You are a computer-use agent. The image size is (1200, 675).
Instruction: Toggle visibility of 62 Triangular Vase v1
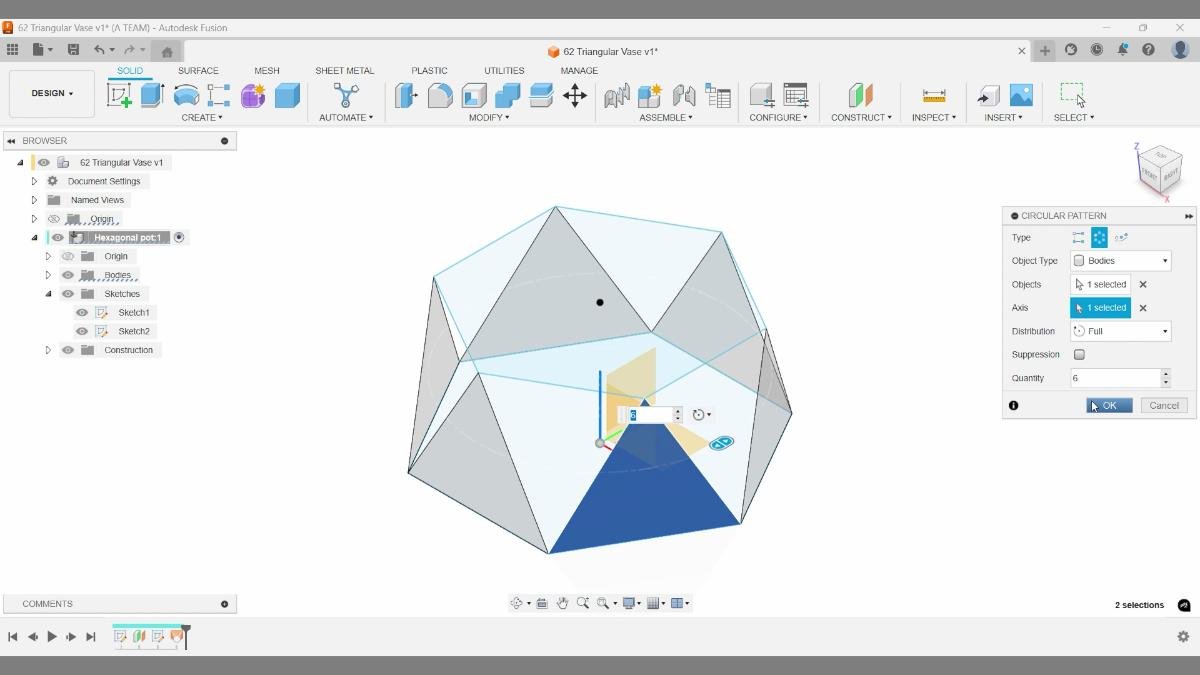[43, 162]
